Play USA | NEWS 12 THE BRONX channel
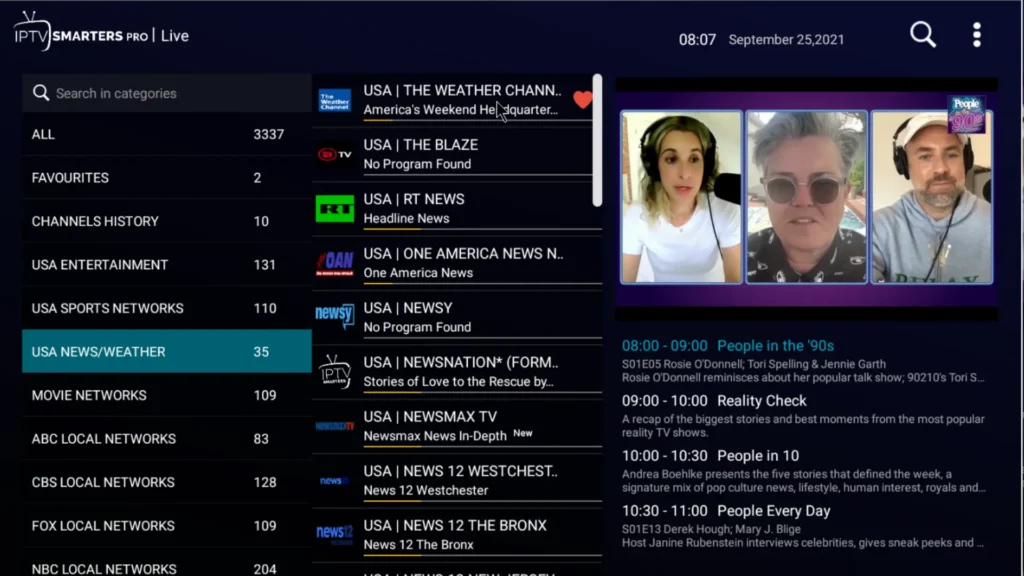Screen dimensions: 1024x576 (x=457, y=534)
